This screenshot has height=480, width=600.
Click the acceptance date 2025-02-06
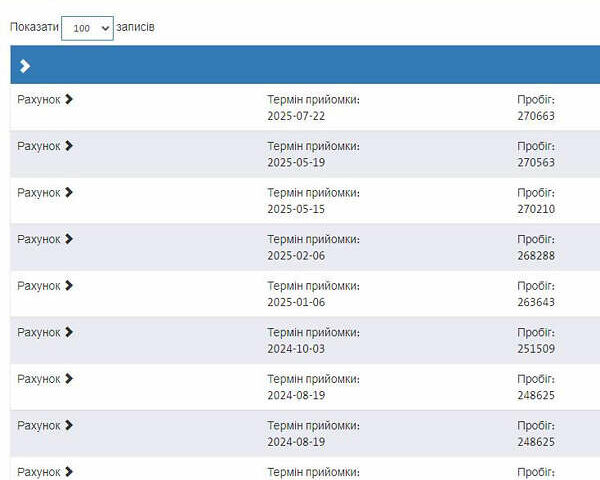(x=296, y=256)
